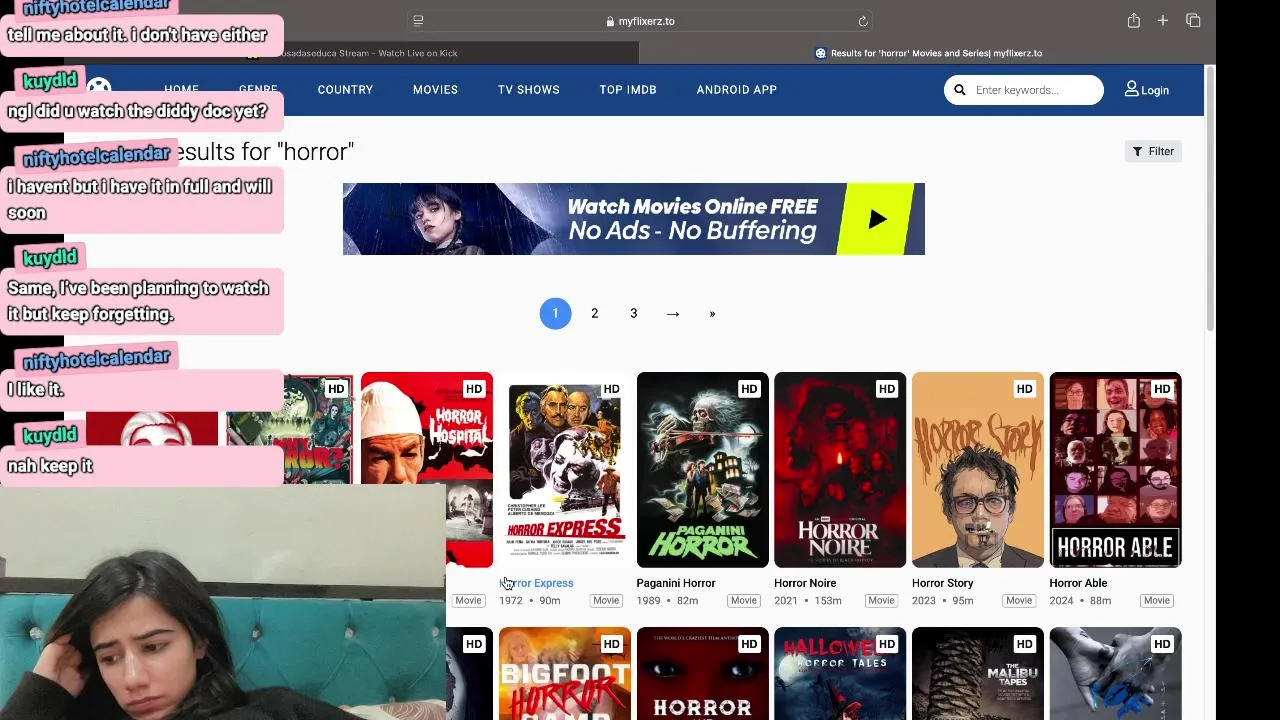The height and width of the screenshot is (720, 1280).
Task: Go to results page 2
Action: (x=594, y=313)
